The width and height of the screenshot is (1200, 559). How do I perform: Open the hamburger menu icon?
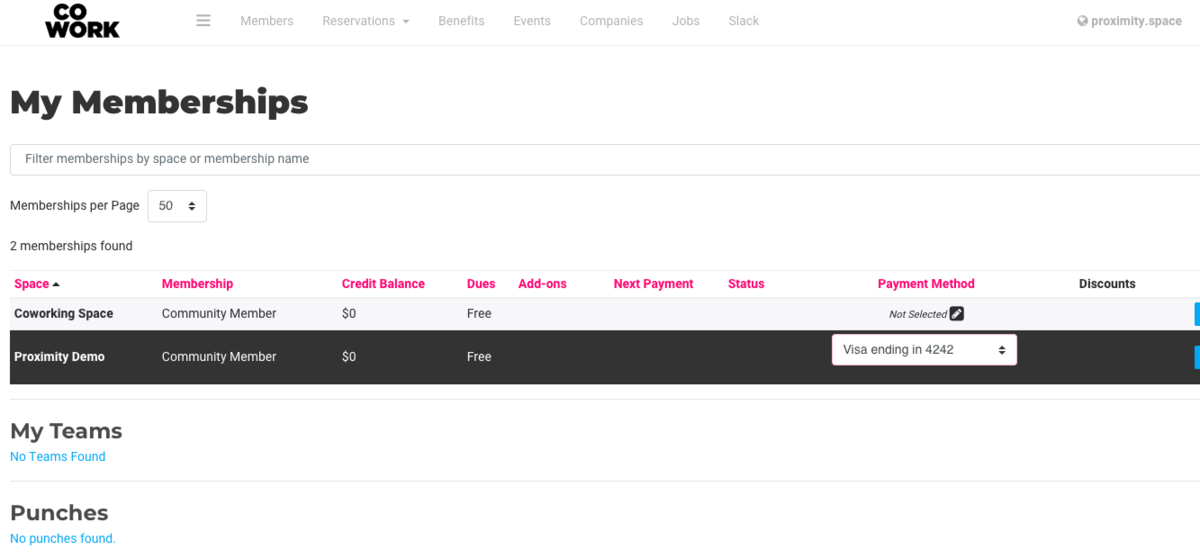coord(204,20)
